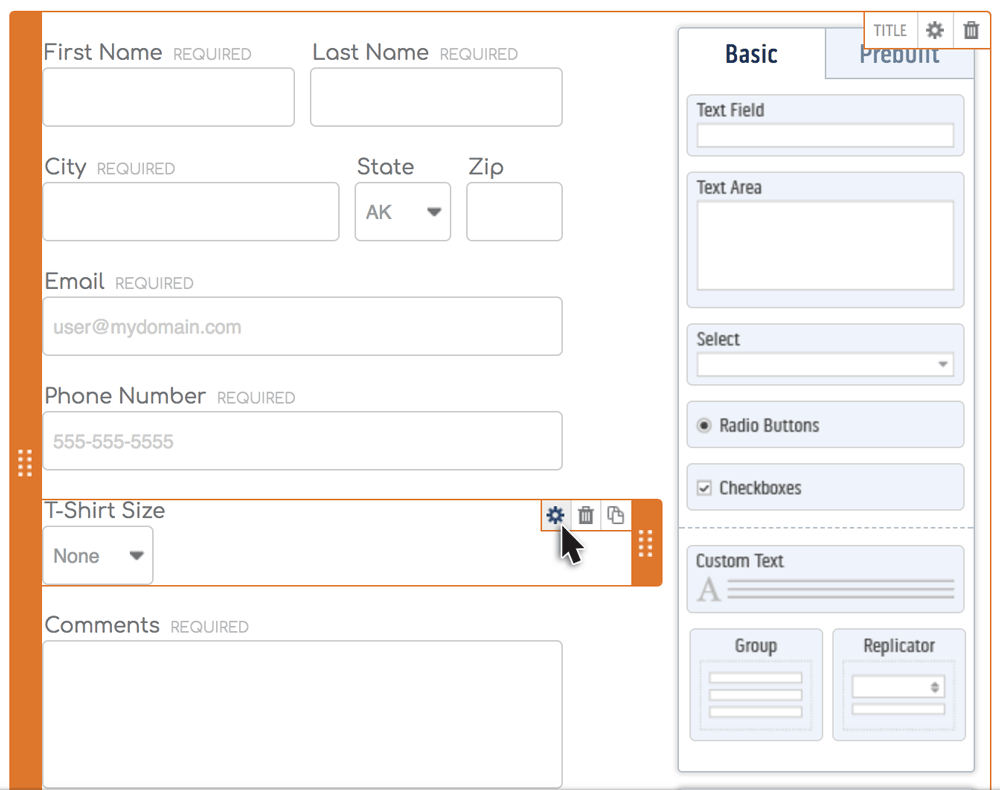Viewport: 1000px width, 790px height.
Task: Open the form settings gear at the top
Action: pyautogui.click(x=934, y=30)
